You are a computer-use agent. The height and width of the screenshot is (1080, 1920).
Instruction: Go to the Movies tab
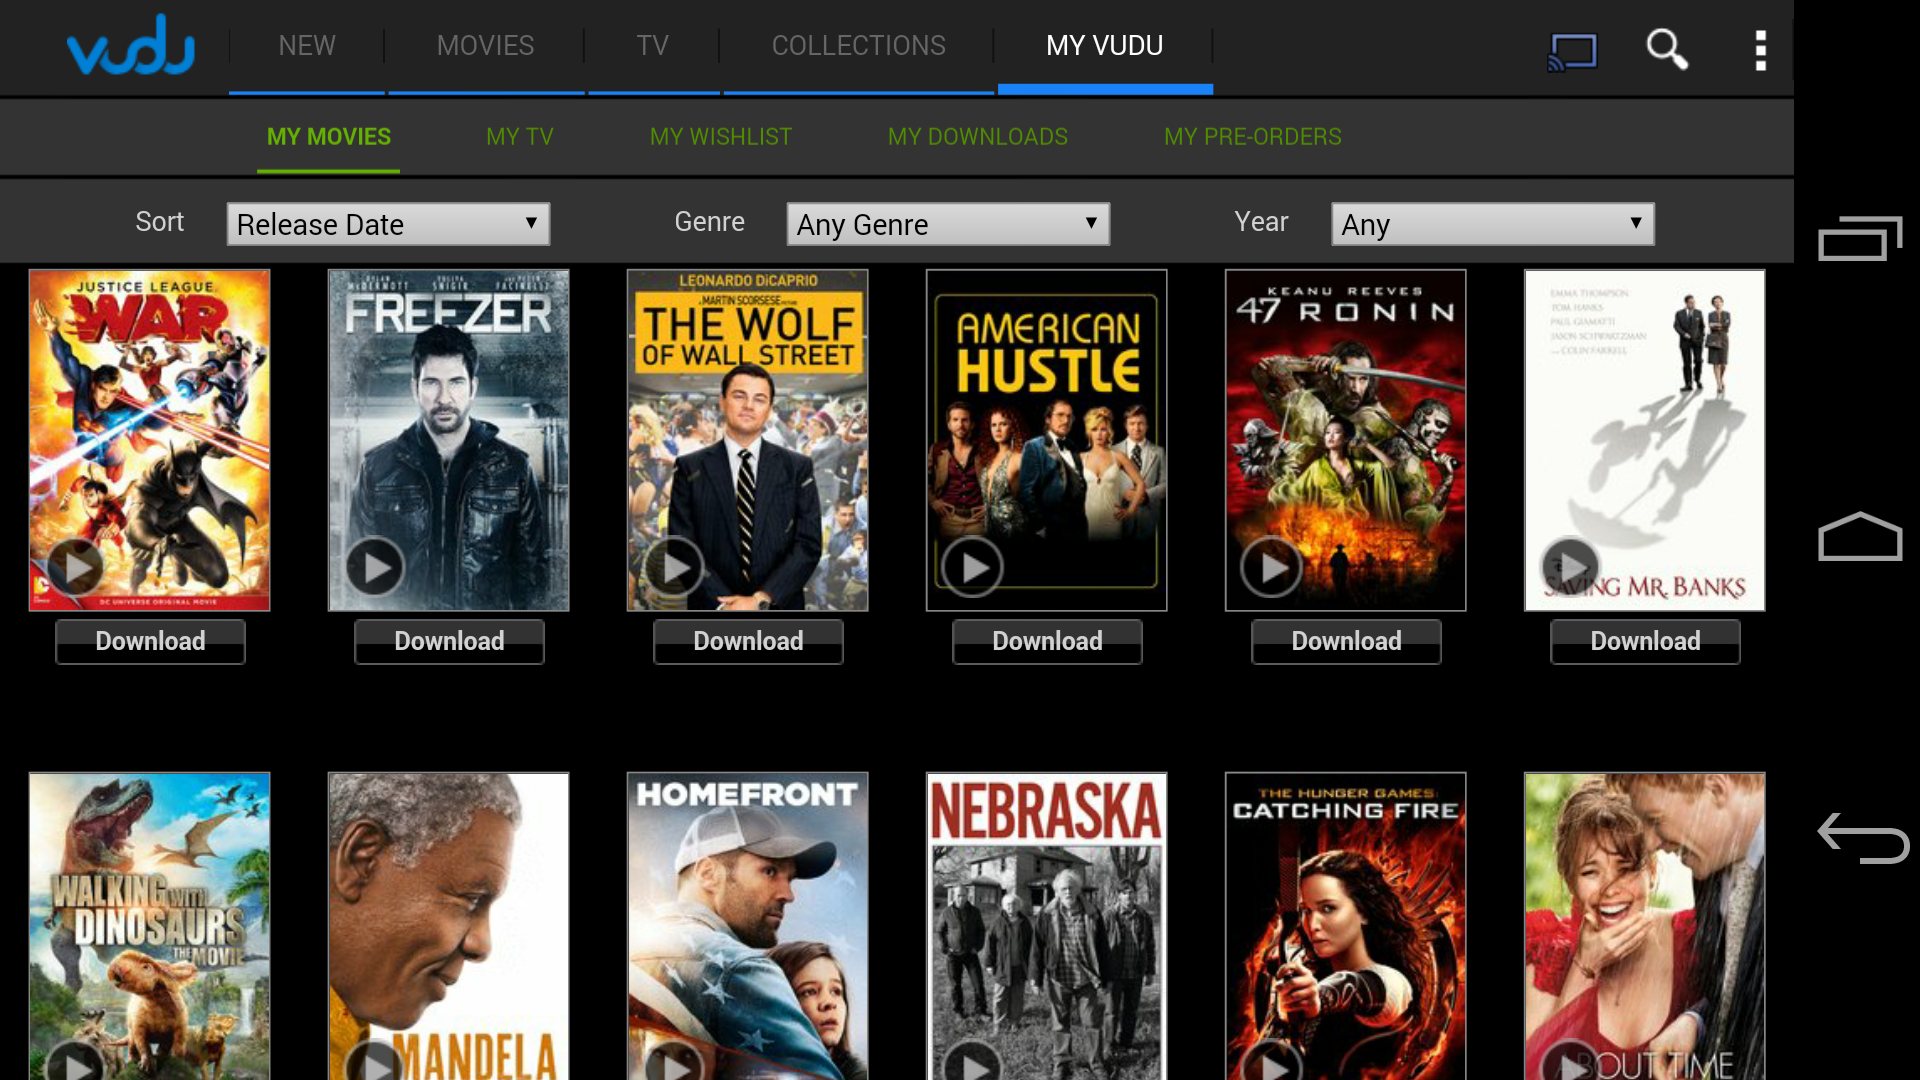485,46
